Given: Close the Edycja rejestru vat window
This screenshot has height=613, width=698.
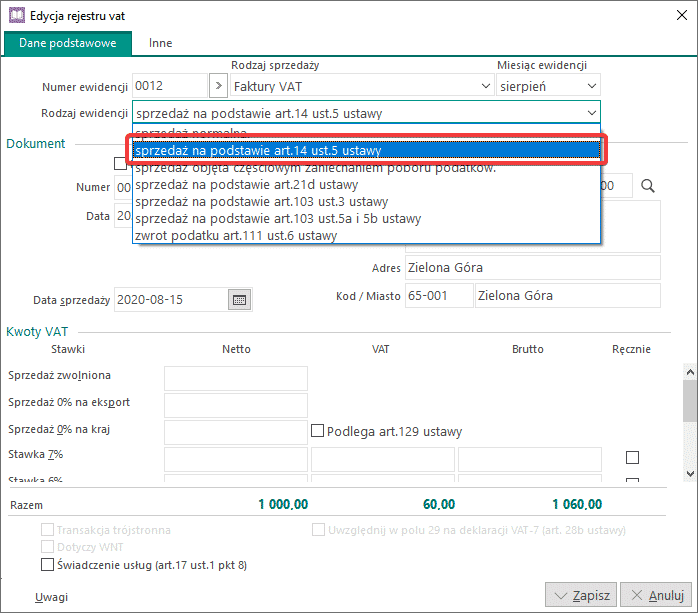Looking at the screenshot, I should tap(682, 15).
